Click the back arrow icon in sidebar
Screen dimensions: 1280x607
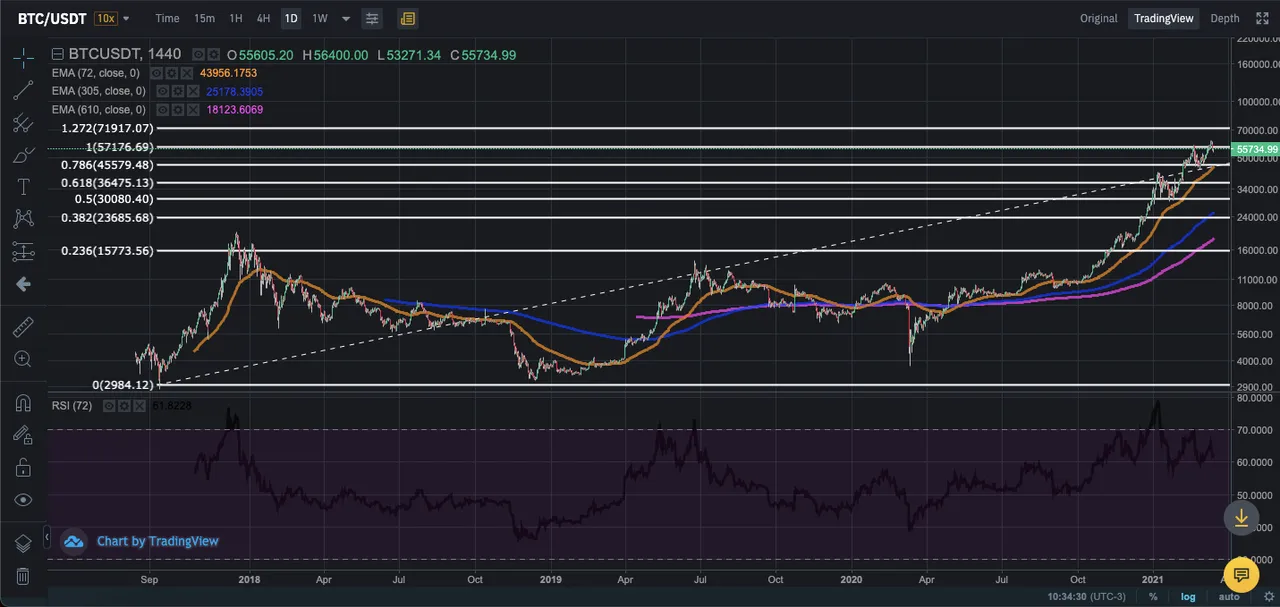tap(23, 285)
